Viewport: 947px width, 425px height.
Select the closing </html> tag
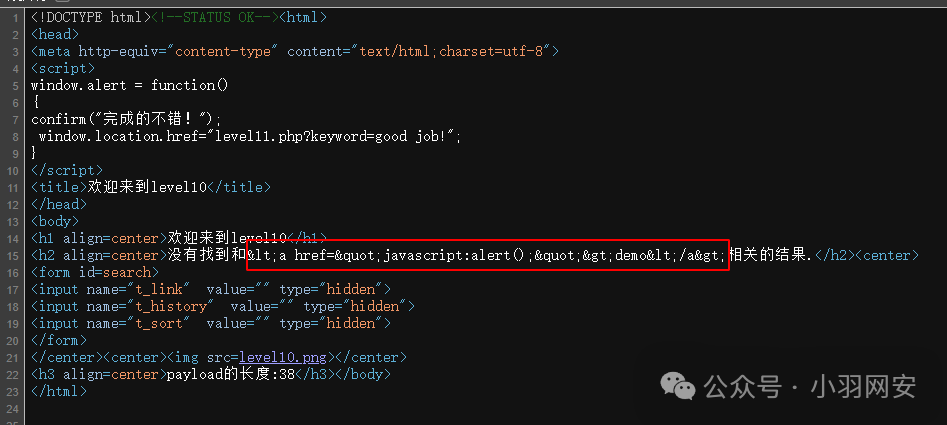59,391
